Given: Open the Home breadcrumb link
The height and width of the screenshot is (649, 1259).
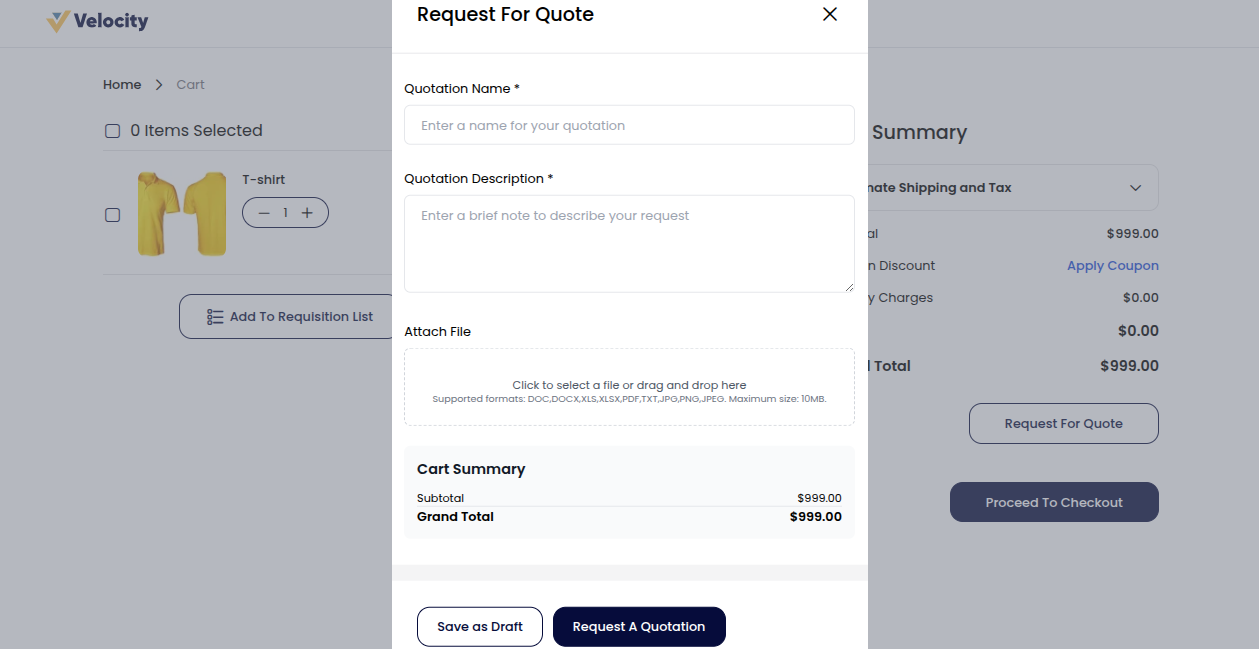Looking at the screenshot, I should [121, 84].
